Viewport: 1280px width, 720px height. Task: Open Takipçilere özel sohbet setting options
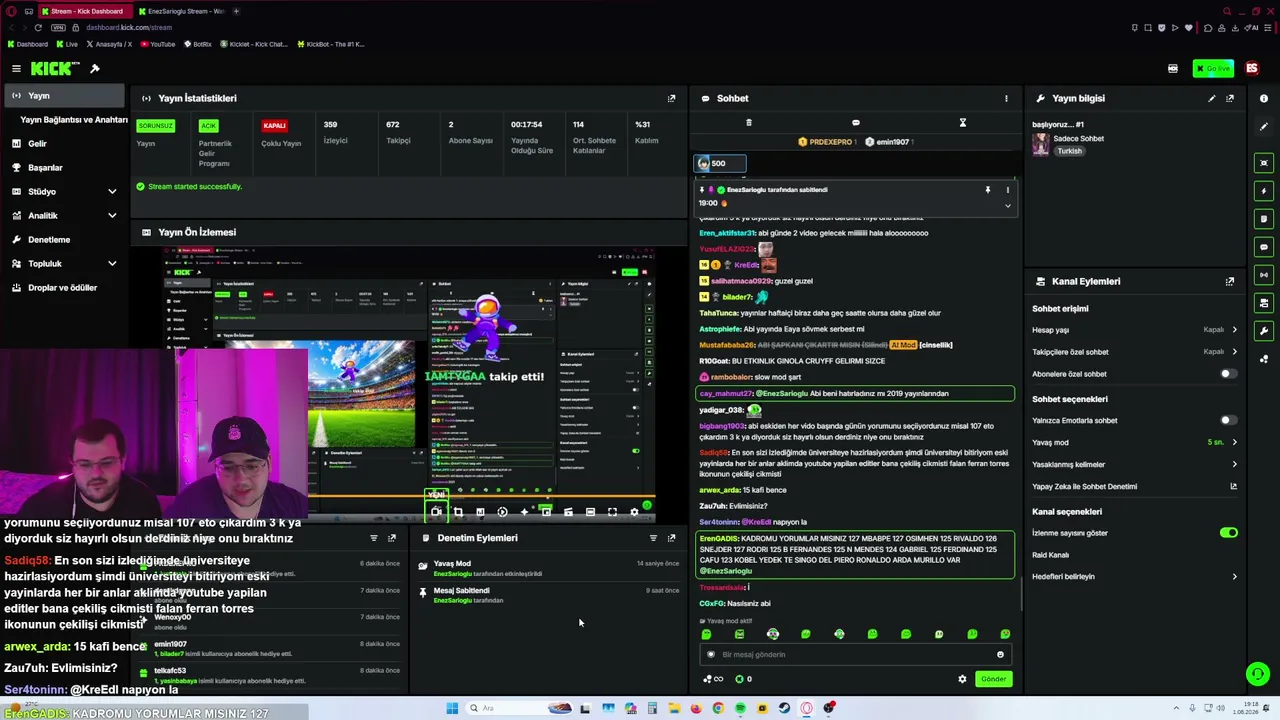coord(1135,352)
